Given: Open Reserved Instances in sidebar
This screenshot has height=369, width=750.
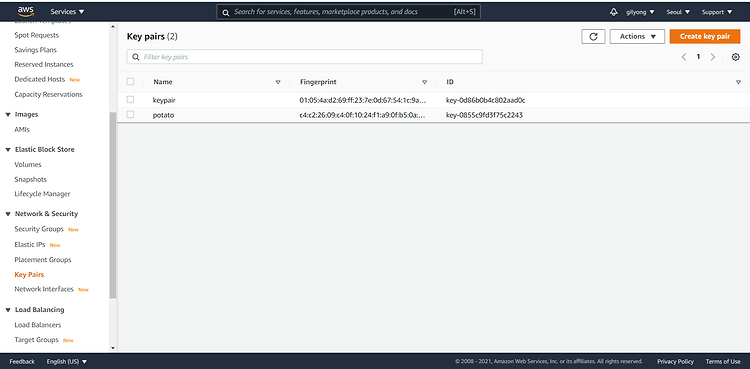Looking at the screenshot, I should [x=44, y=65].
